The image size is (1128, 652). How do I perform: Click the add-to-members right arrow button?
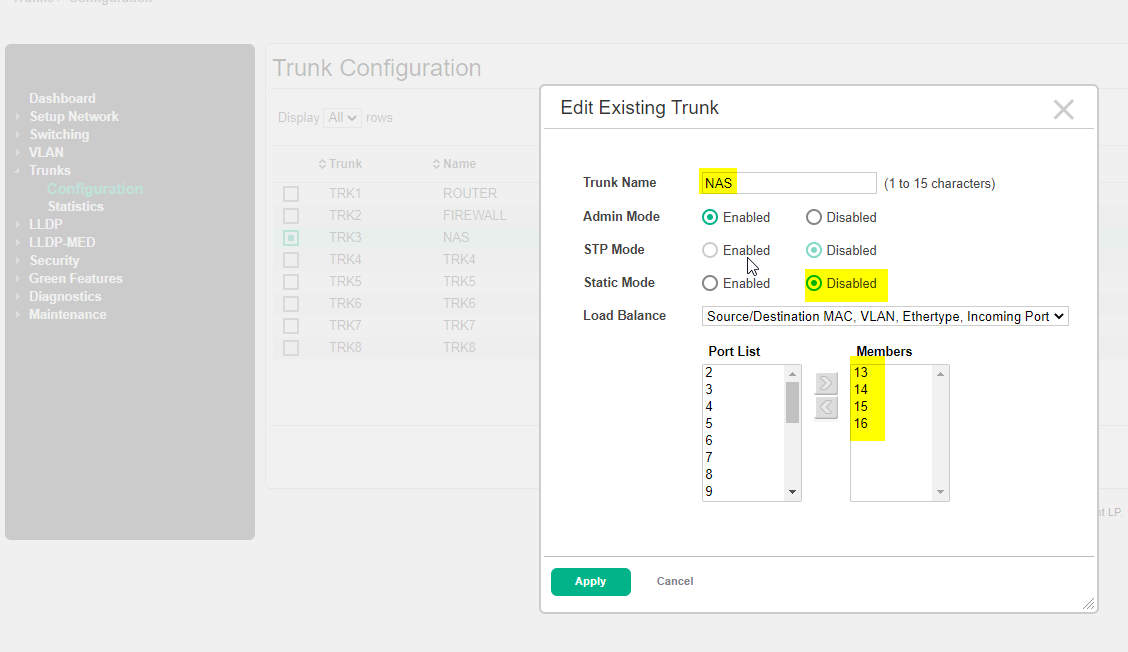825,383
